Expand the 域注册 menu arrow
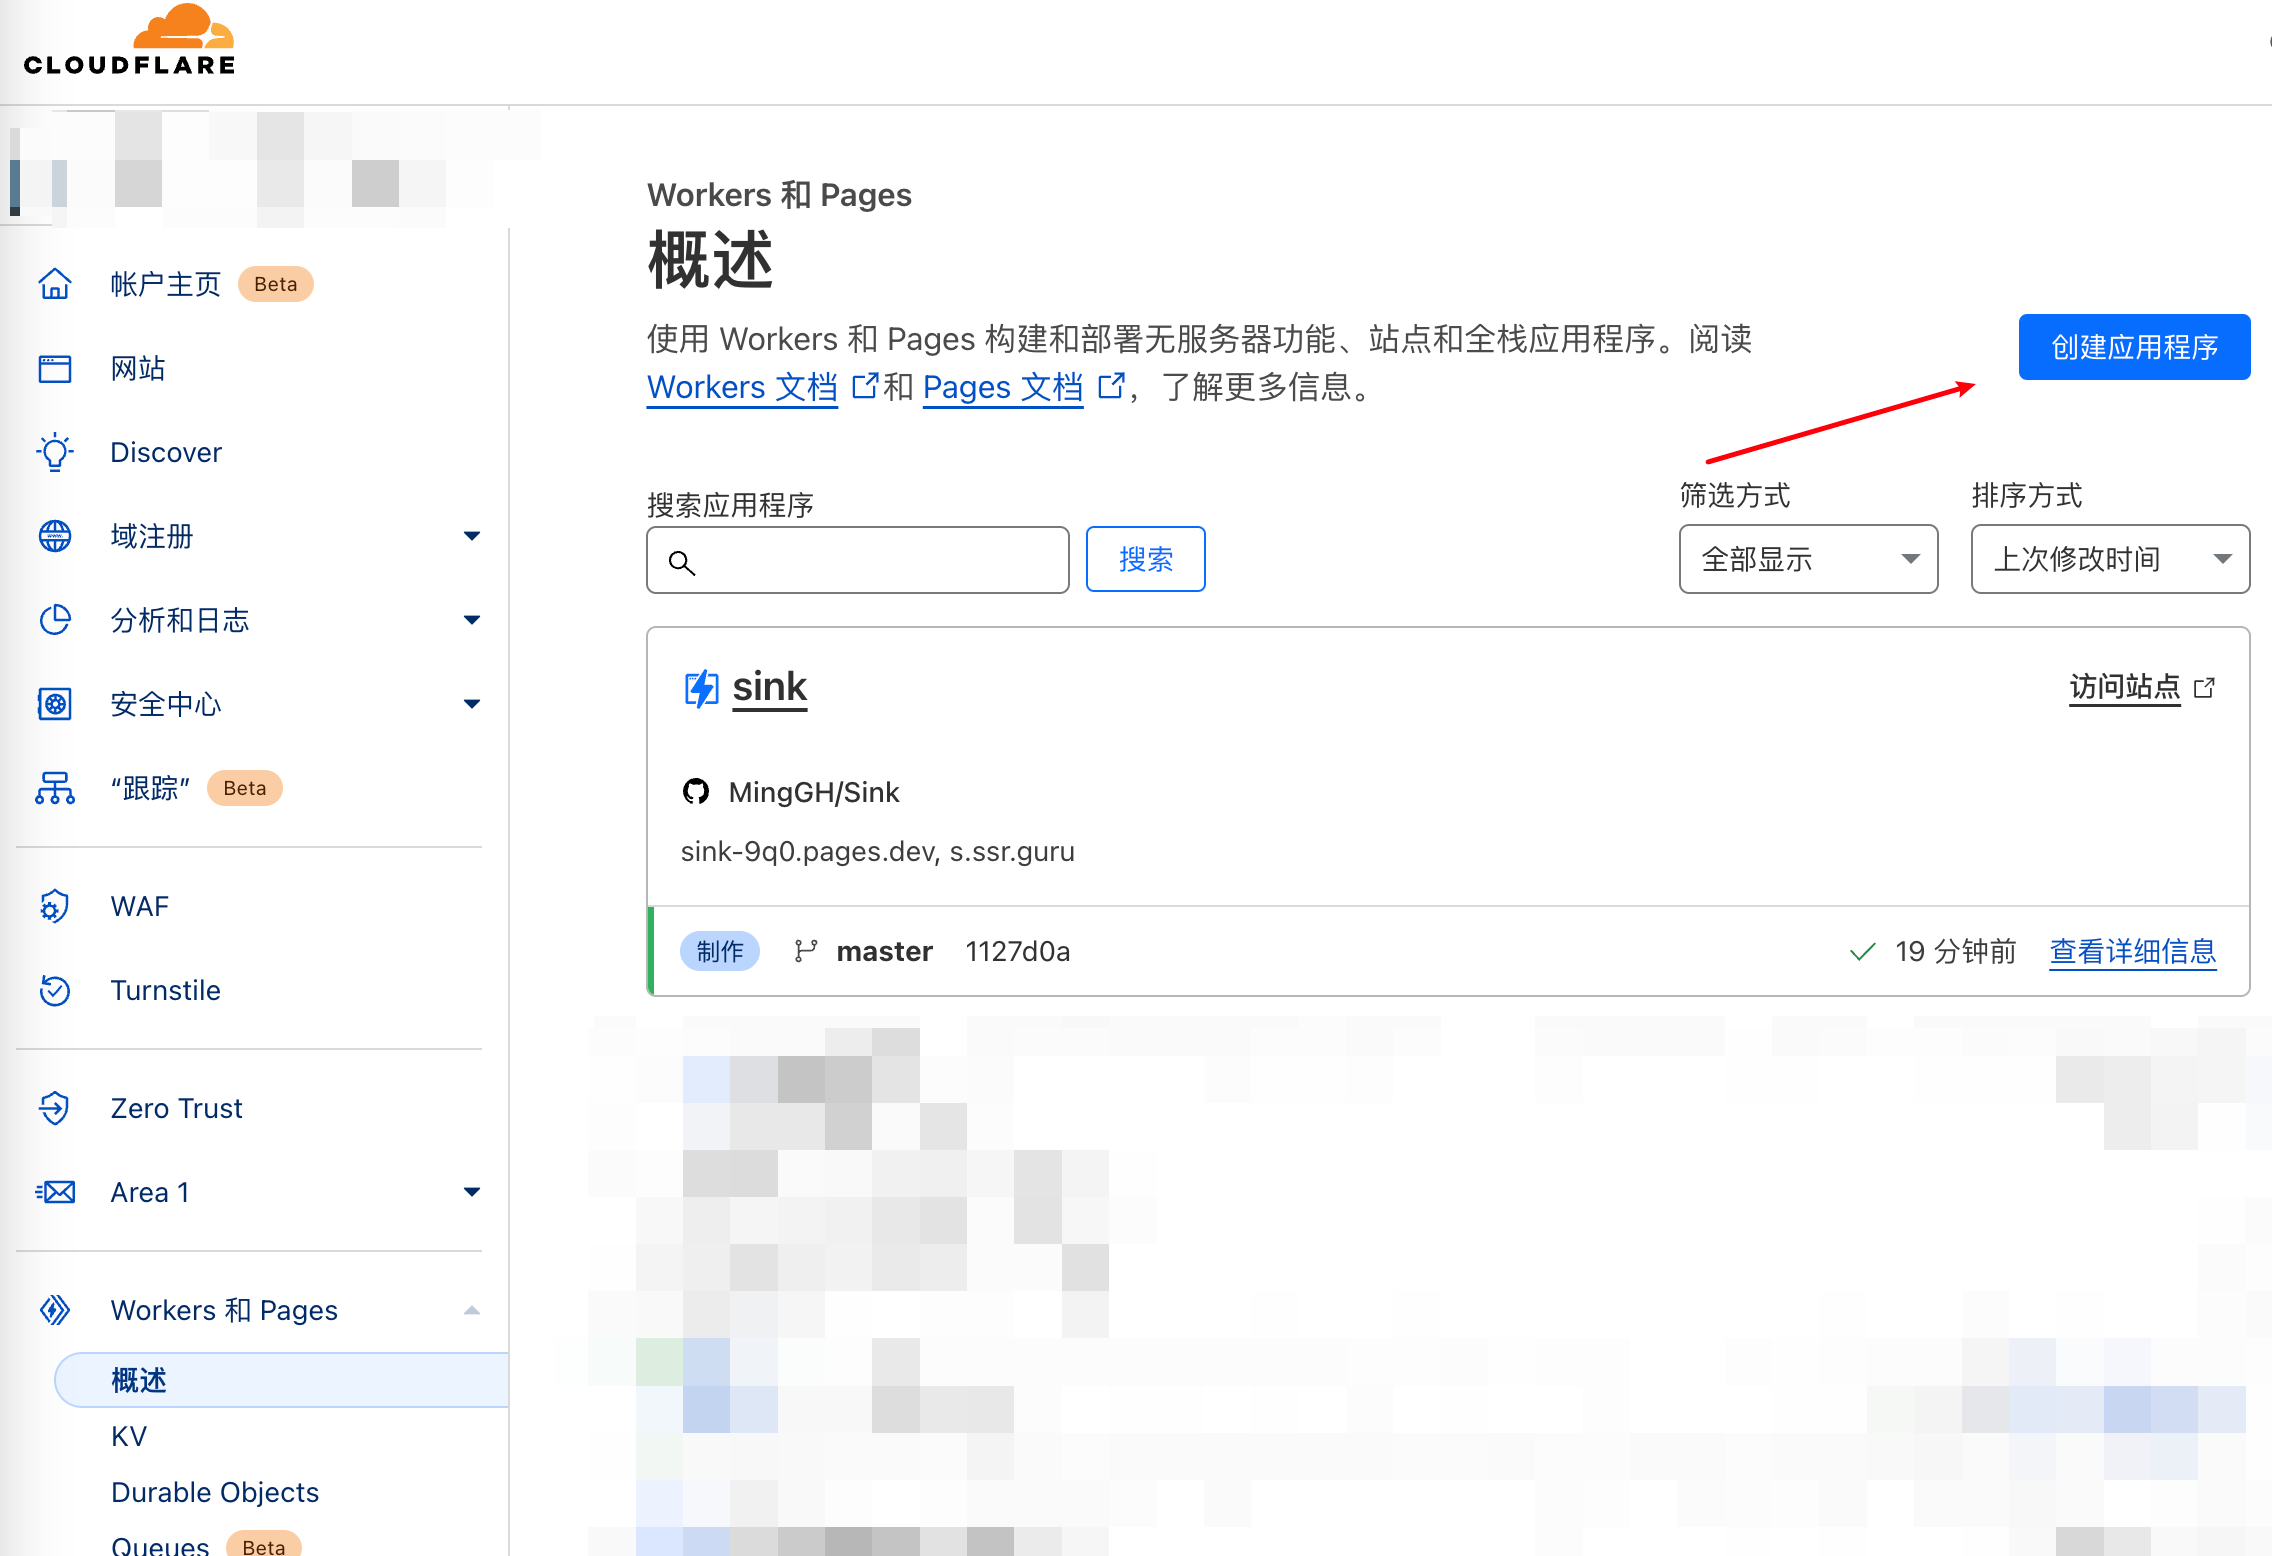 [472, 536]
